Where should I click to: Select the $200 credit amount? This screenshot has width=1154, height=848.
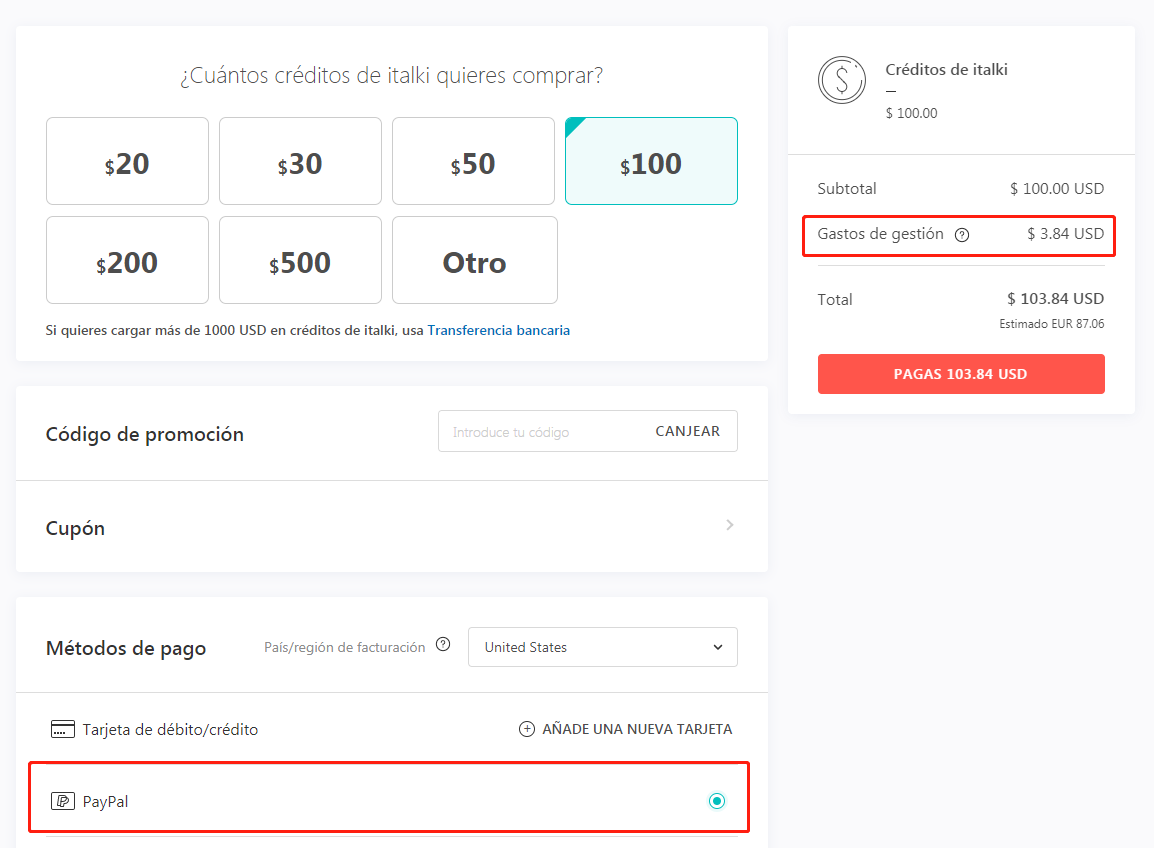click(127, 260)
